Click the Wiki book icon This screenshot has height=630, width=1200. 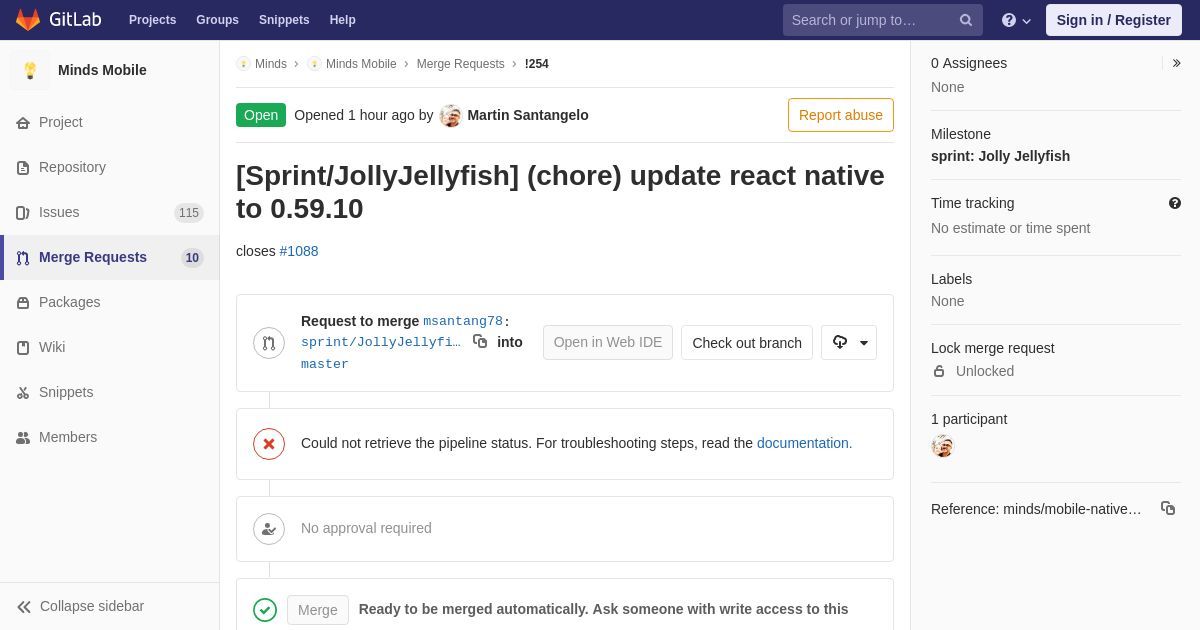click(x=23, y=348)
